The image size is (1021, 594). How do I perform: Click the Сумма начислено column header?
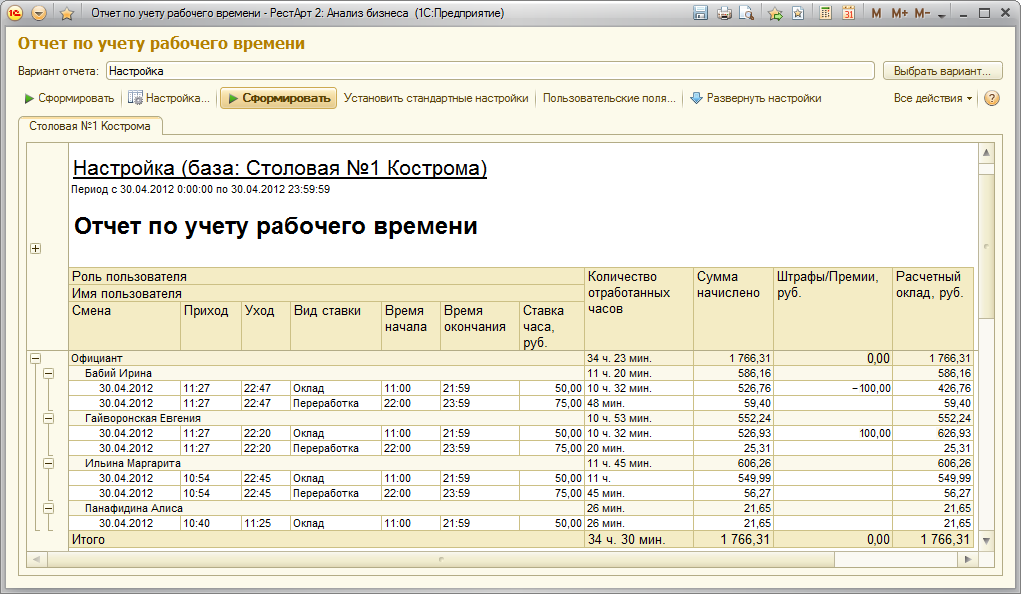coord(733,308)
